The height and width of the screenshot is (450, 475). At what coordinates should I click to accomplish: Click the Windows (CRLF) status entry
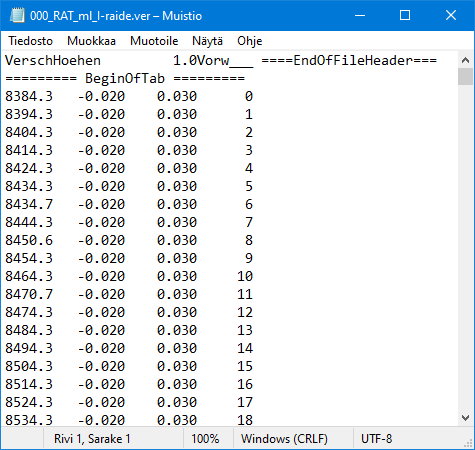[284, 439]
